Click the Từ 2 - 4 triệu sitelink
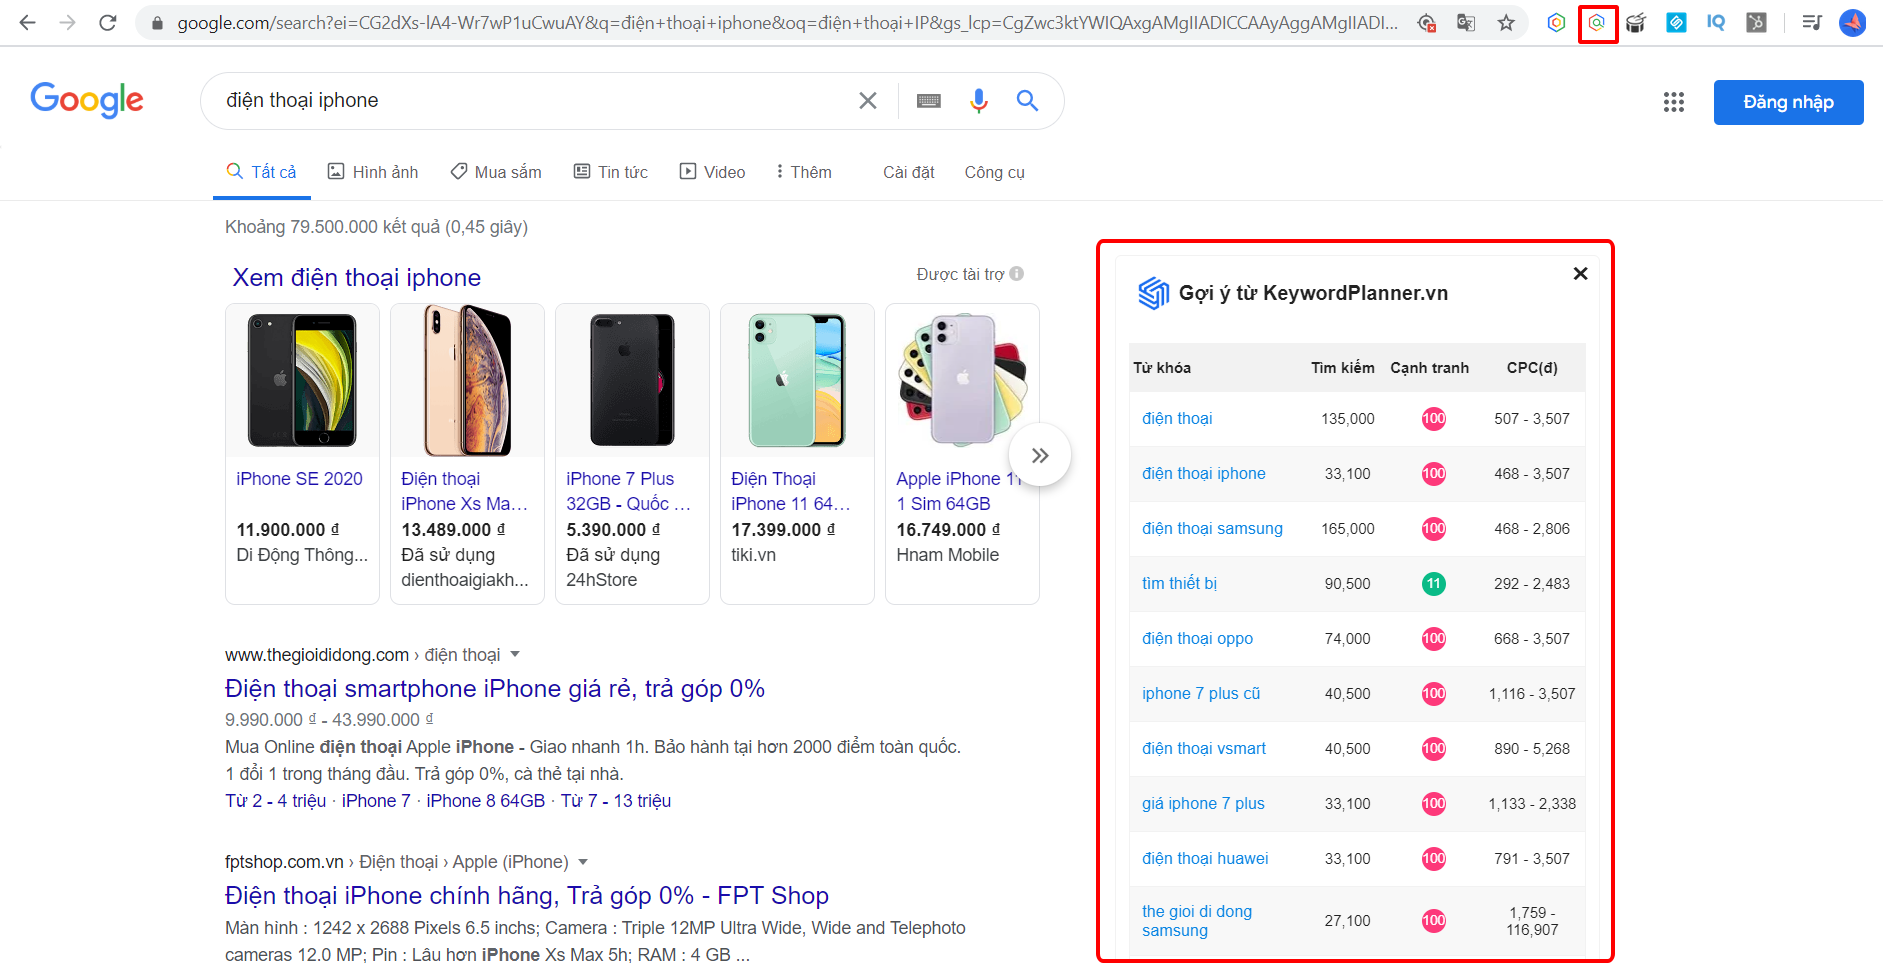The height and width of the screenshot is (963, 1883). 275,801
